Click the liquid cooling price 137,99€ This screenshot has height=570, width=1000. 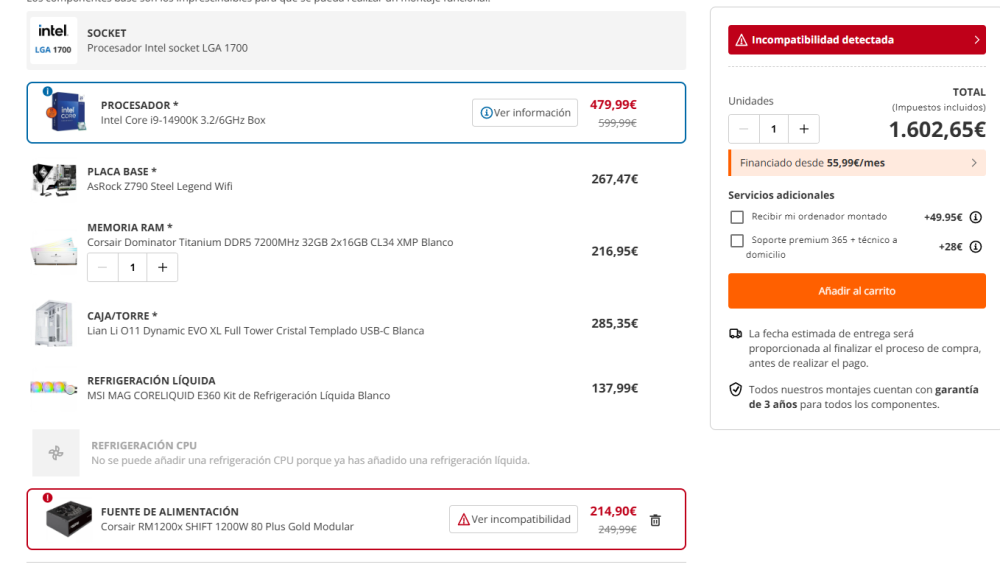pos(614,388)
